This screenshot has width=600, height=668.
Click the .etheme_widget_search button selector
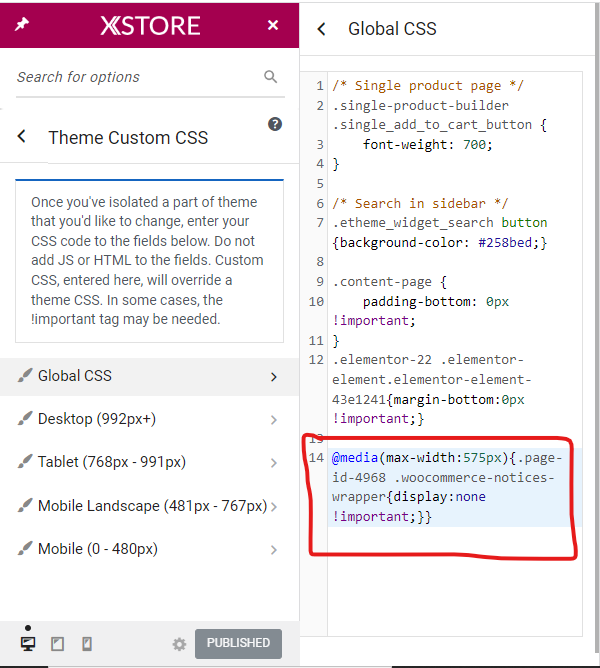(x=440, y=223)
